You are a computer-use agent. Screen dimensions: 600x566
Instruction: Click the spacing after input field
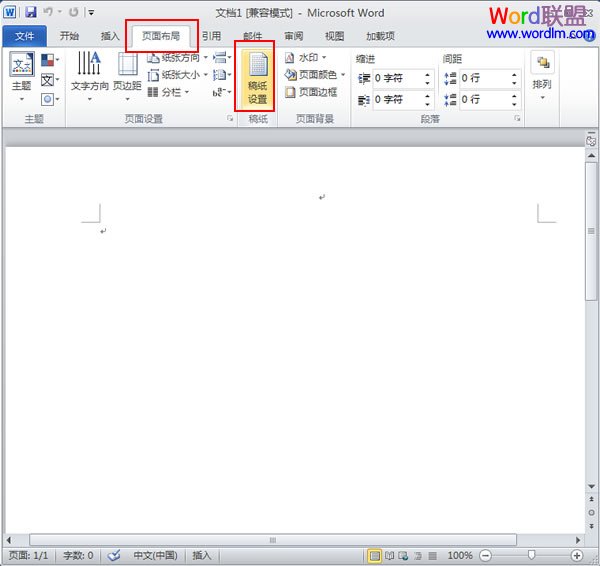point(484,99)
